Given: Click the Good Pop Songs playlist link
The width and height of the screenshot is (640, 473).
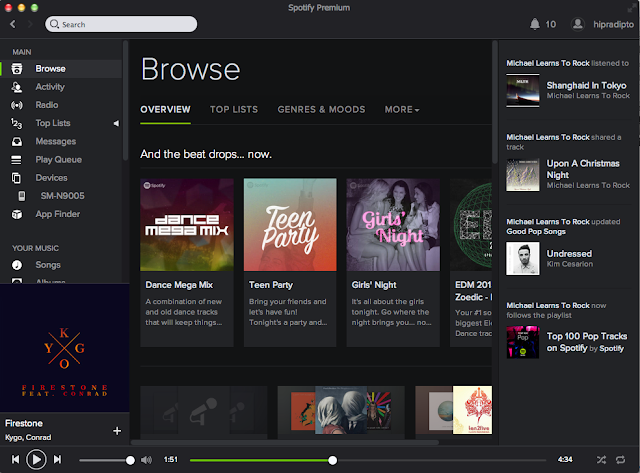Looking at the screenshot, I should [x=536, y=231].
